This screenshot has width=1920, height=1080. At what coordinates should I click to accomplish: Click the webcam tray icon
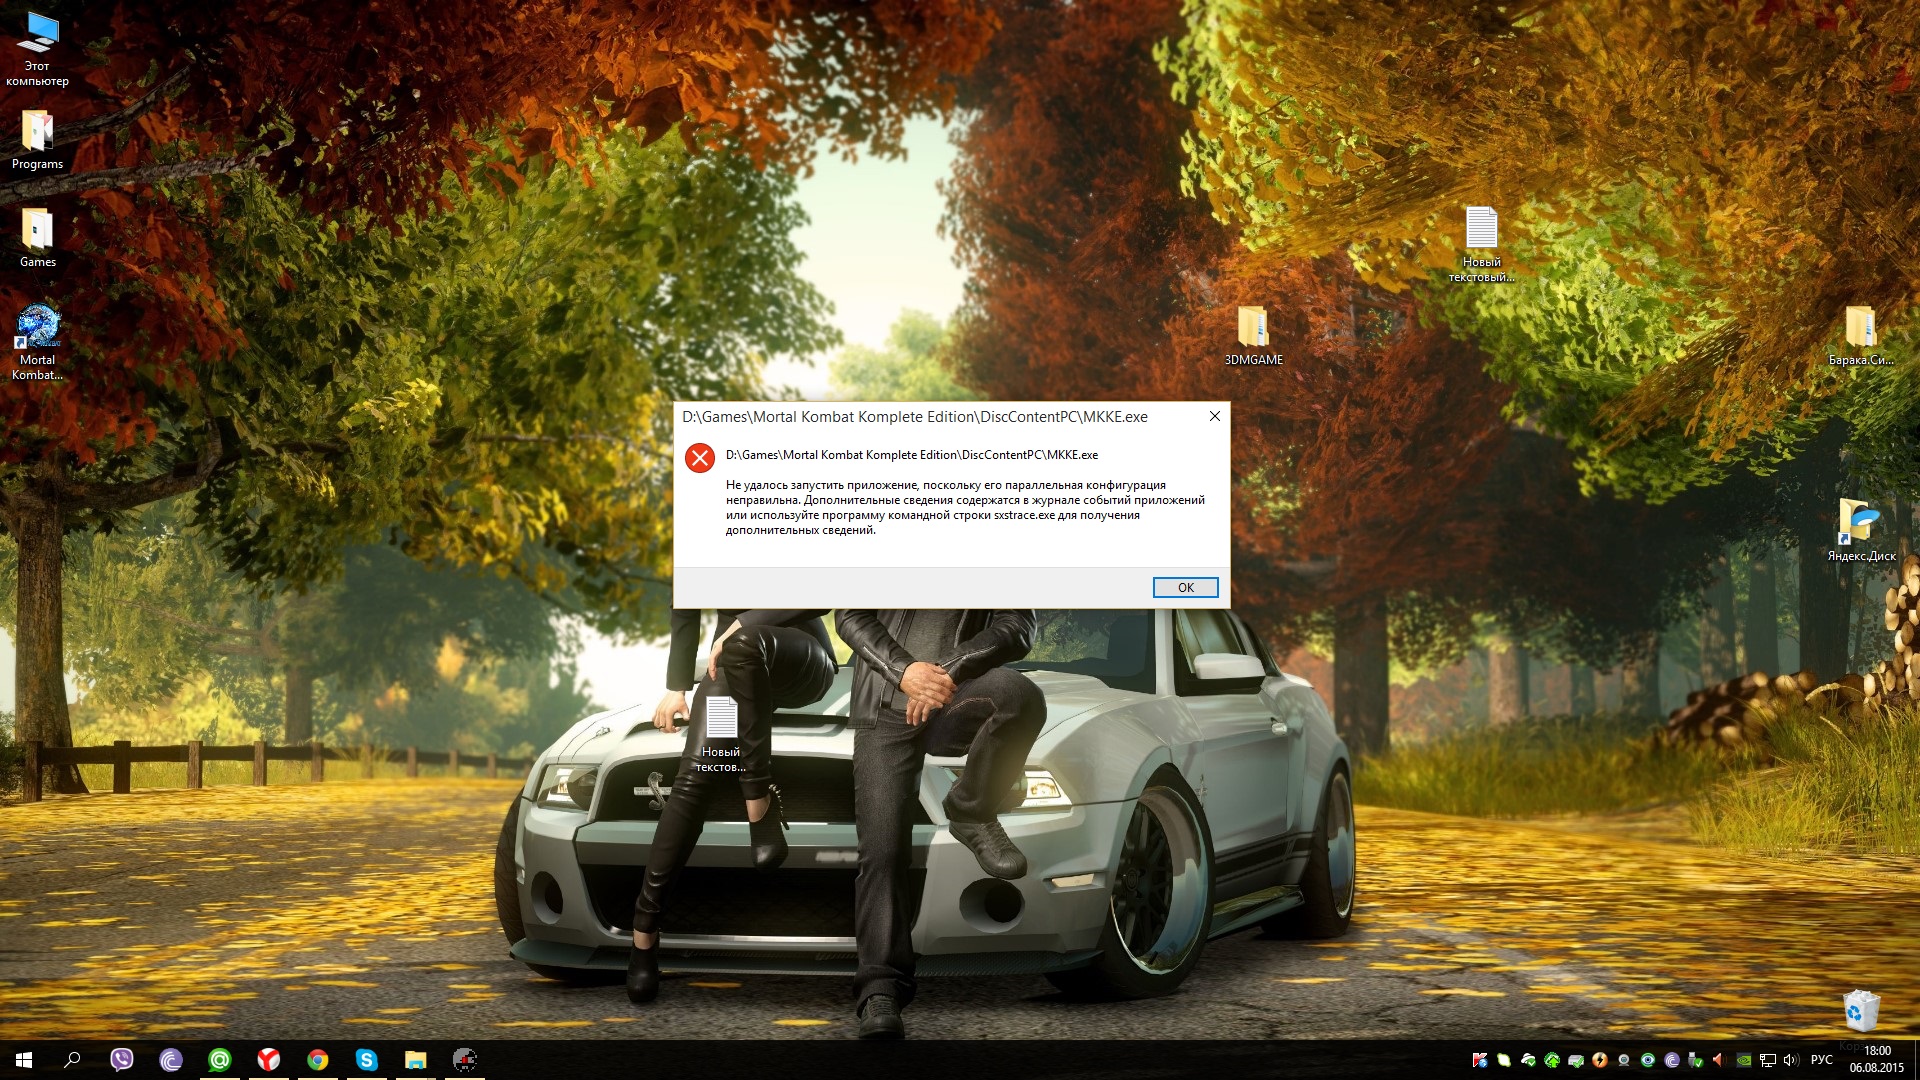coord(1624,1060)
